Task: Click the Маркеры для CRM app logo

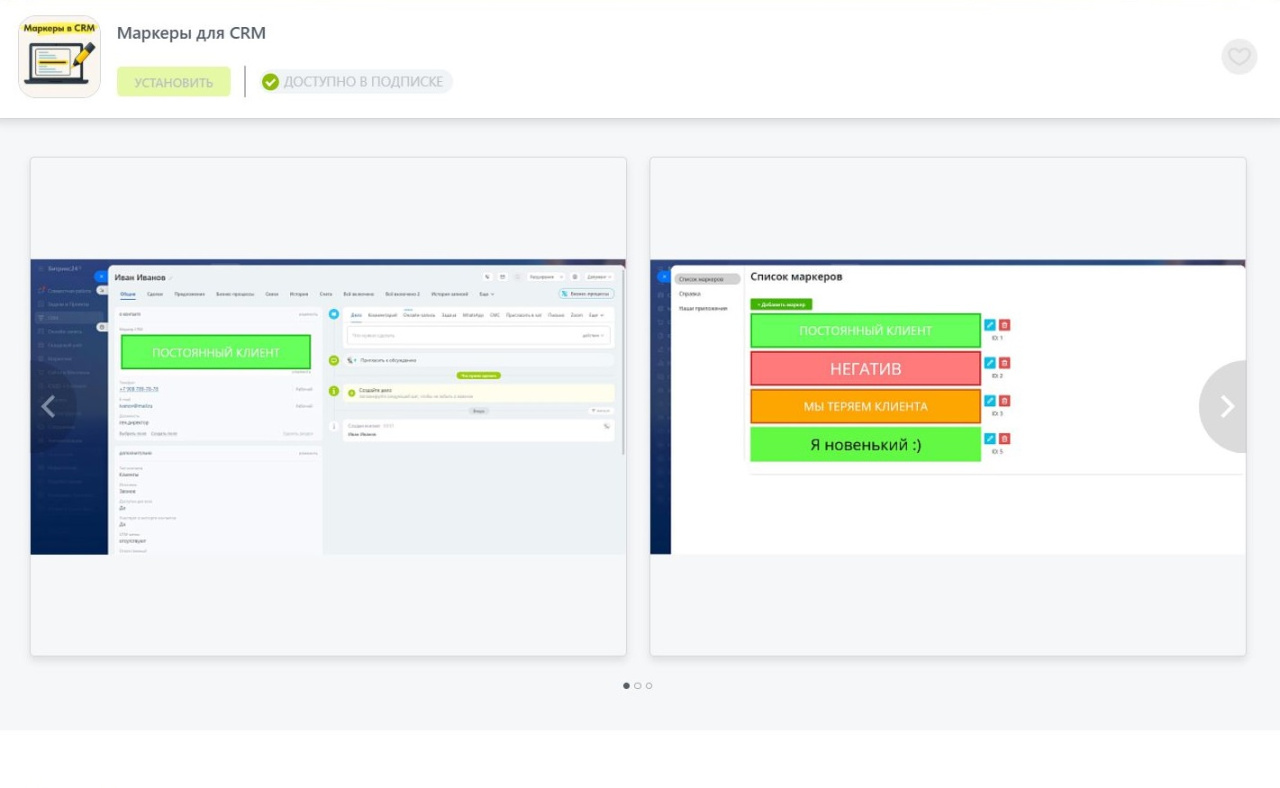Action: click(x=60, y=57)
